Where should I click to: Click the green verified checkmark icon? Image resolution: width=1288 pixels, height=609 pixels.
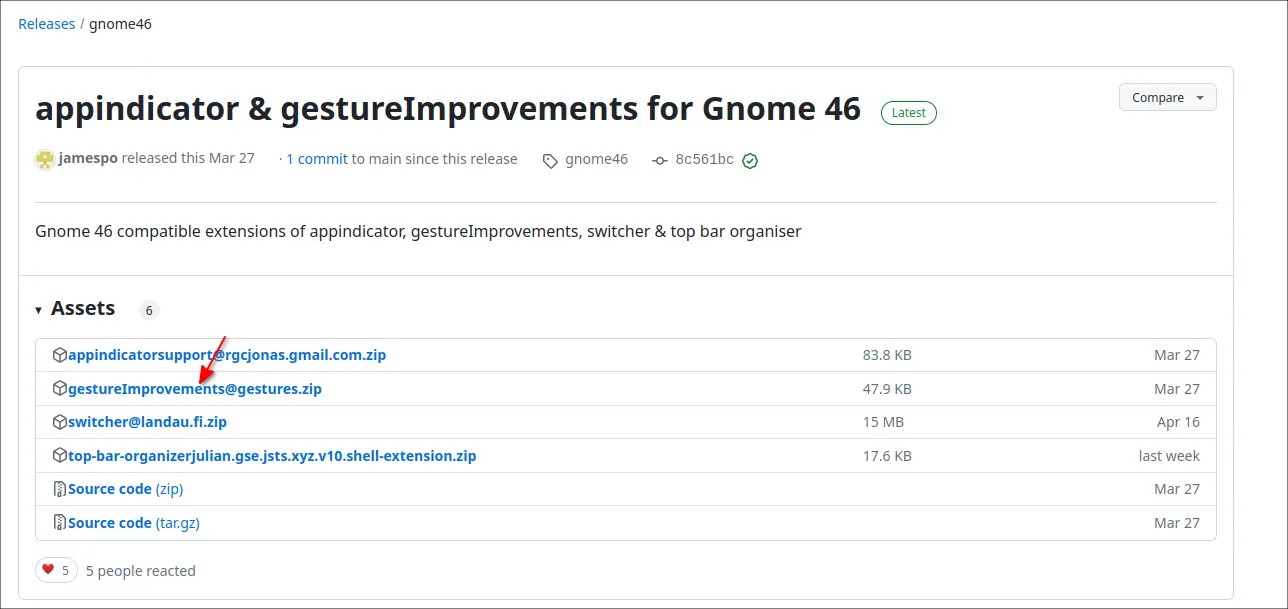(750, 160)
